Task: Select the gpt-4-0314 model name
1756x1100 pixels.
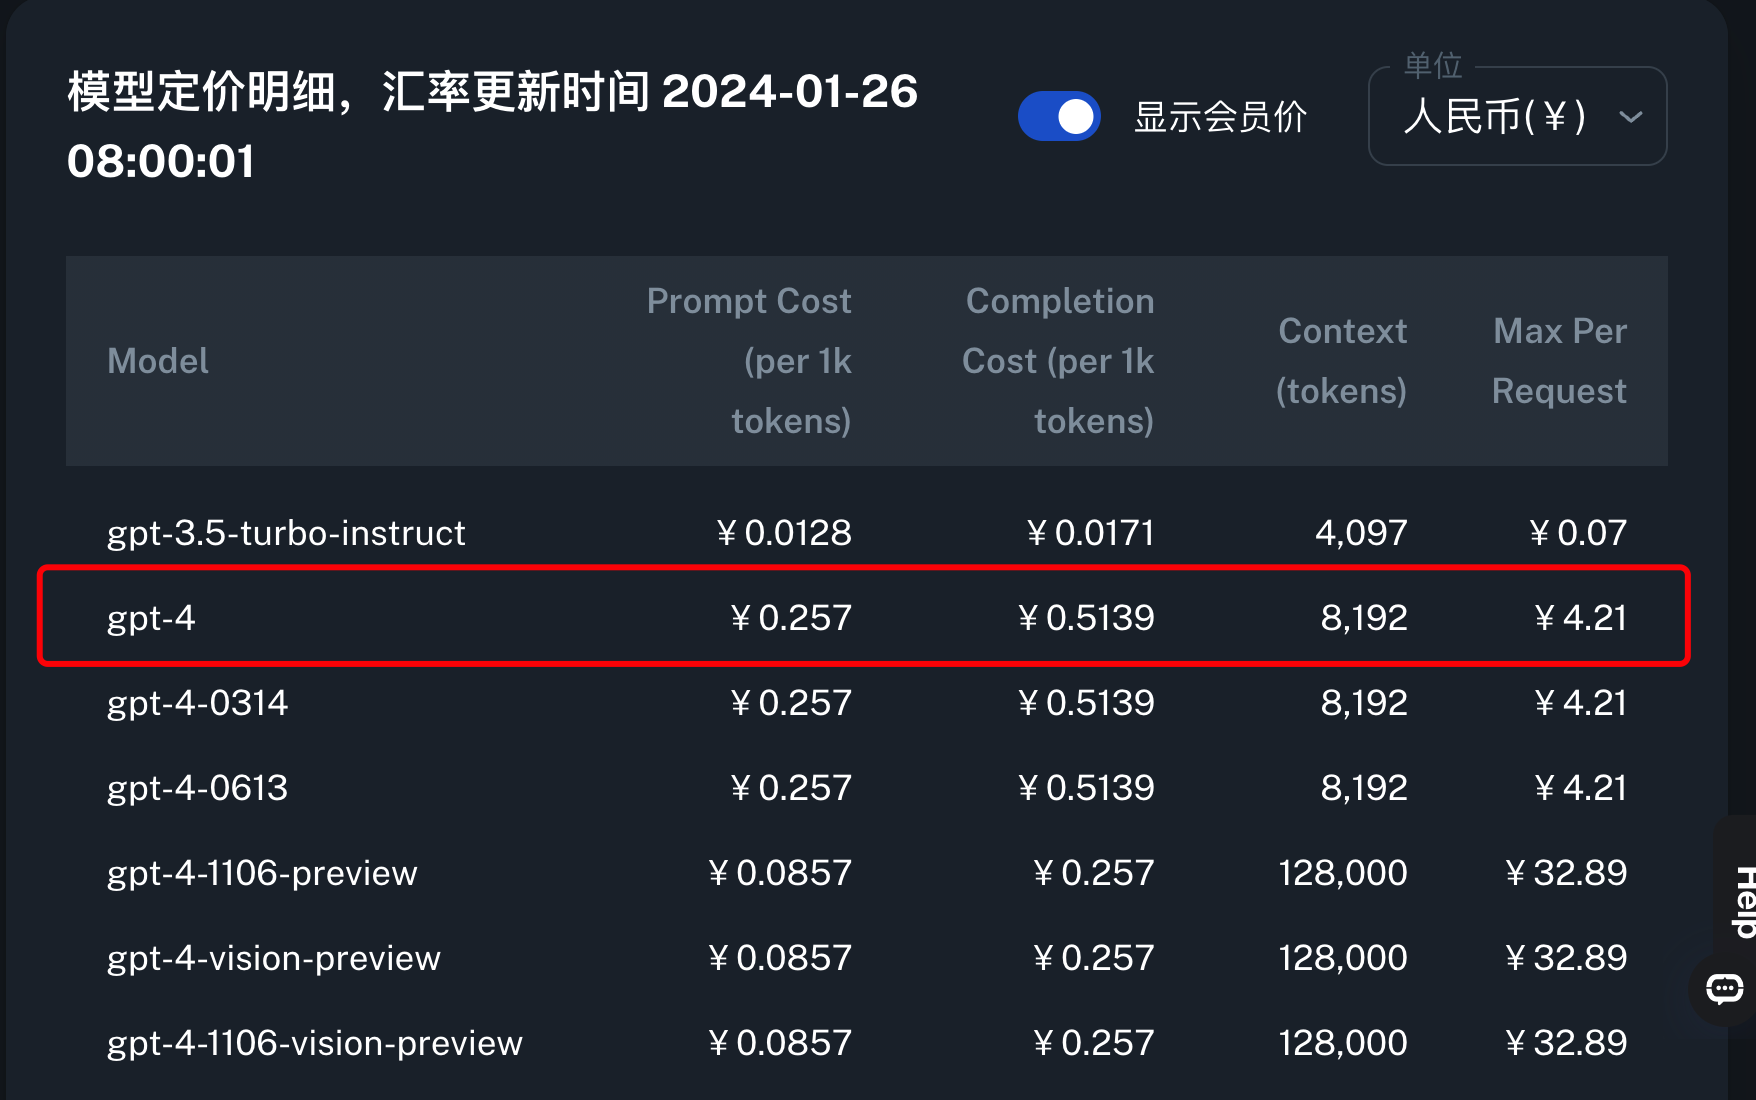Action: pos(197,703)
